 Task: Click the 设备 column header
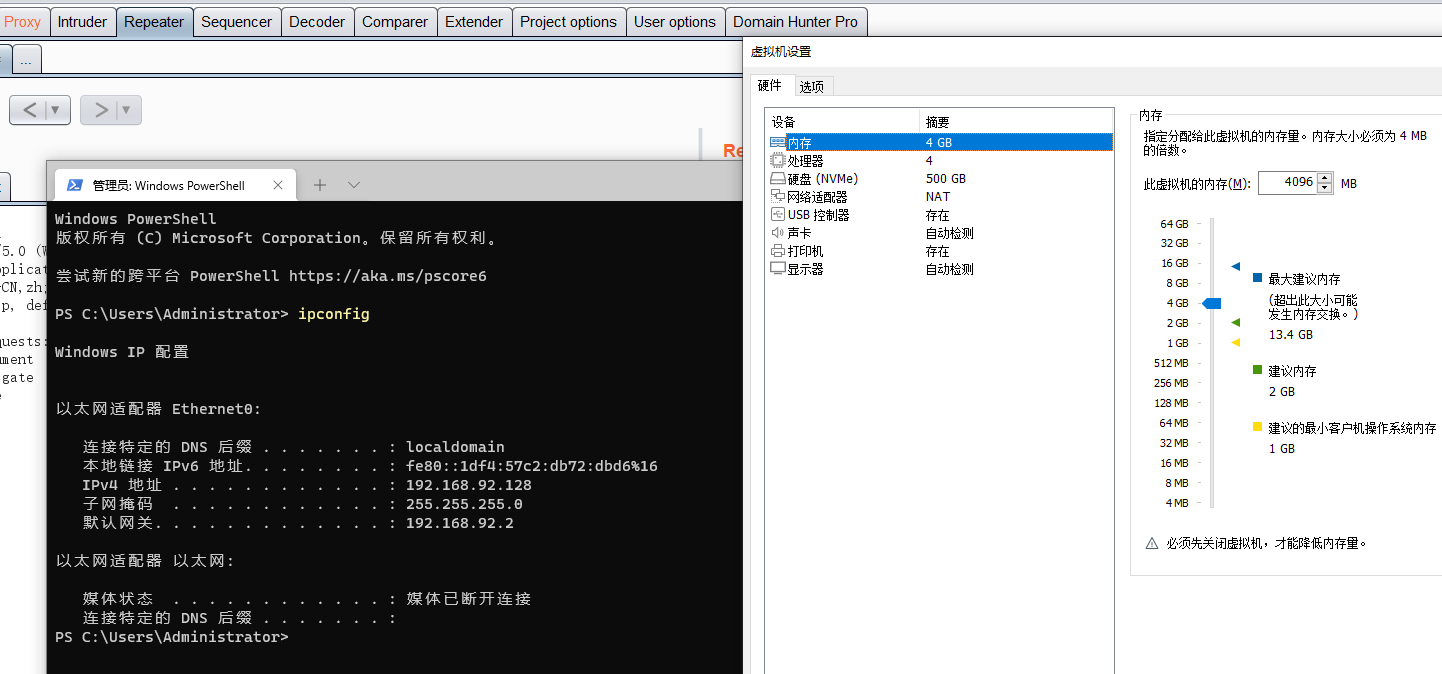(842, 122)
